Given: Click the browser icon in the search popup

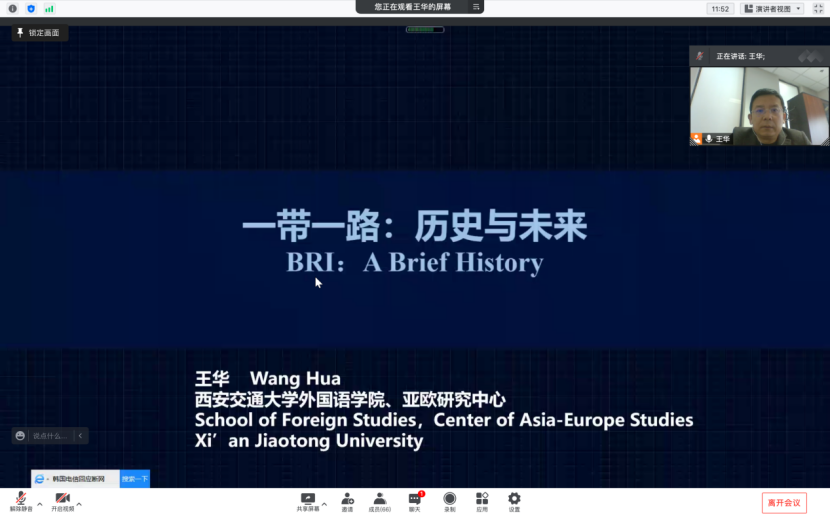Looking at the screenshot, I should (40, 479).
